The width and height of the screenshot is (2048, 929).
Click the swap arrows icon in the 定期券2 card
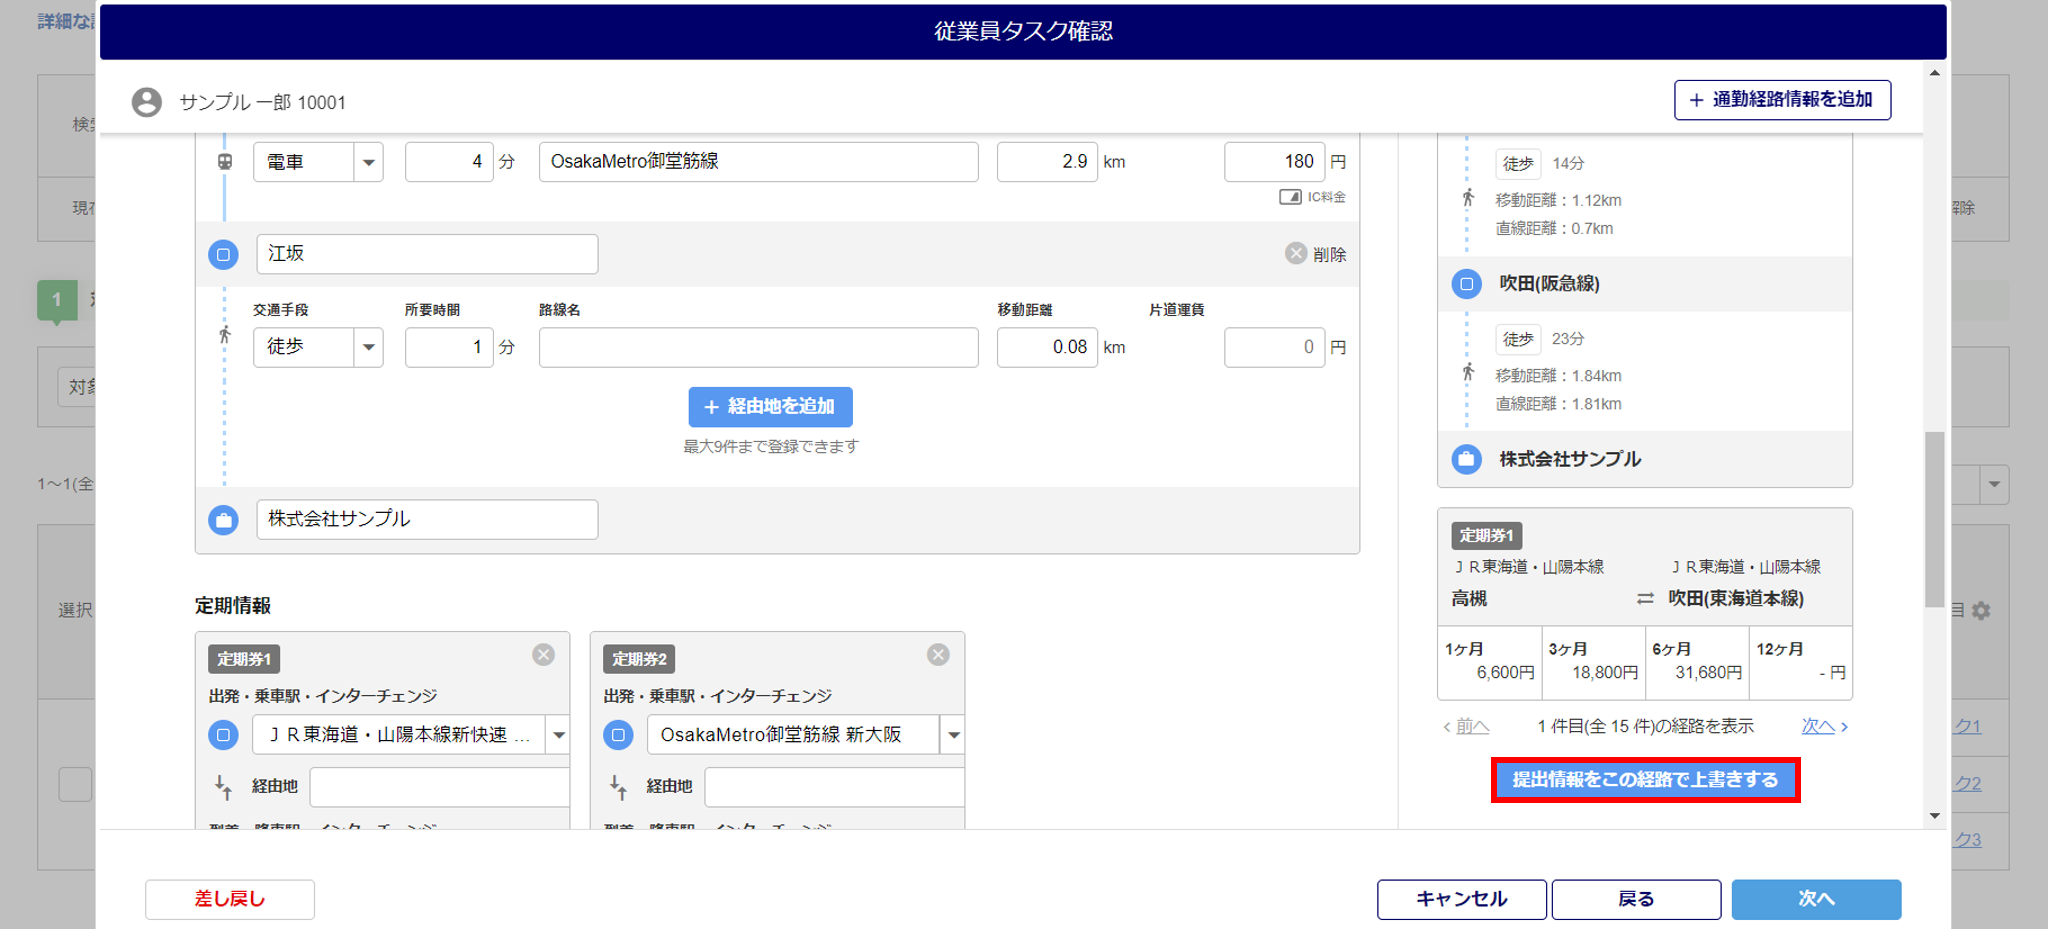tap(618, 788)
